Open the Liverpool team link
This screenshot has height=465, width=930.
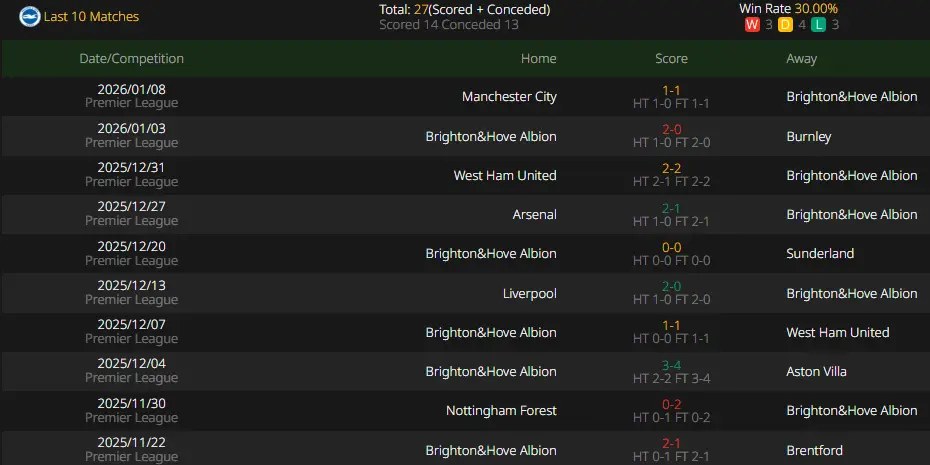click(x=530, y=293)
